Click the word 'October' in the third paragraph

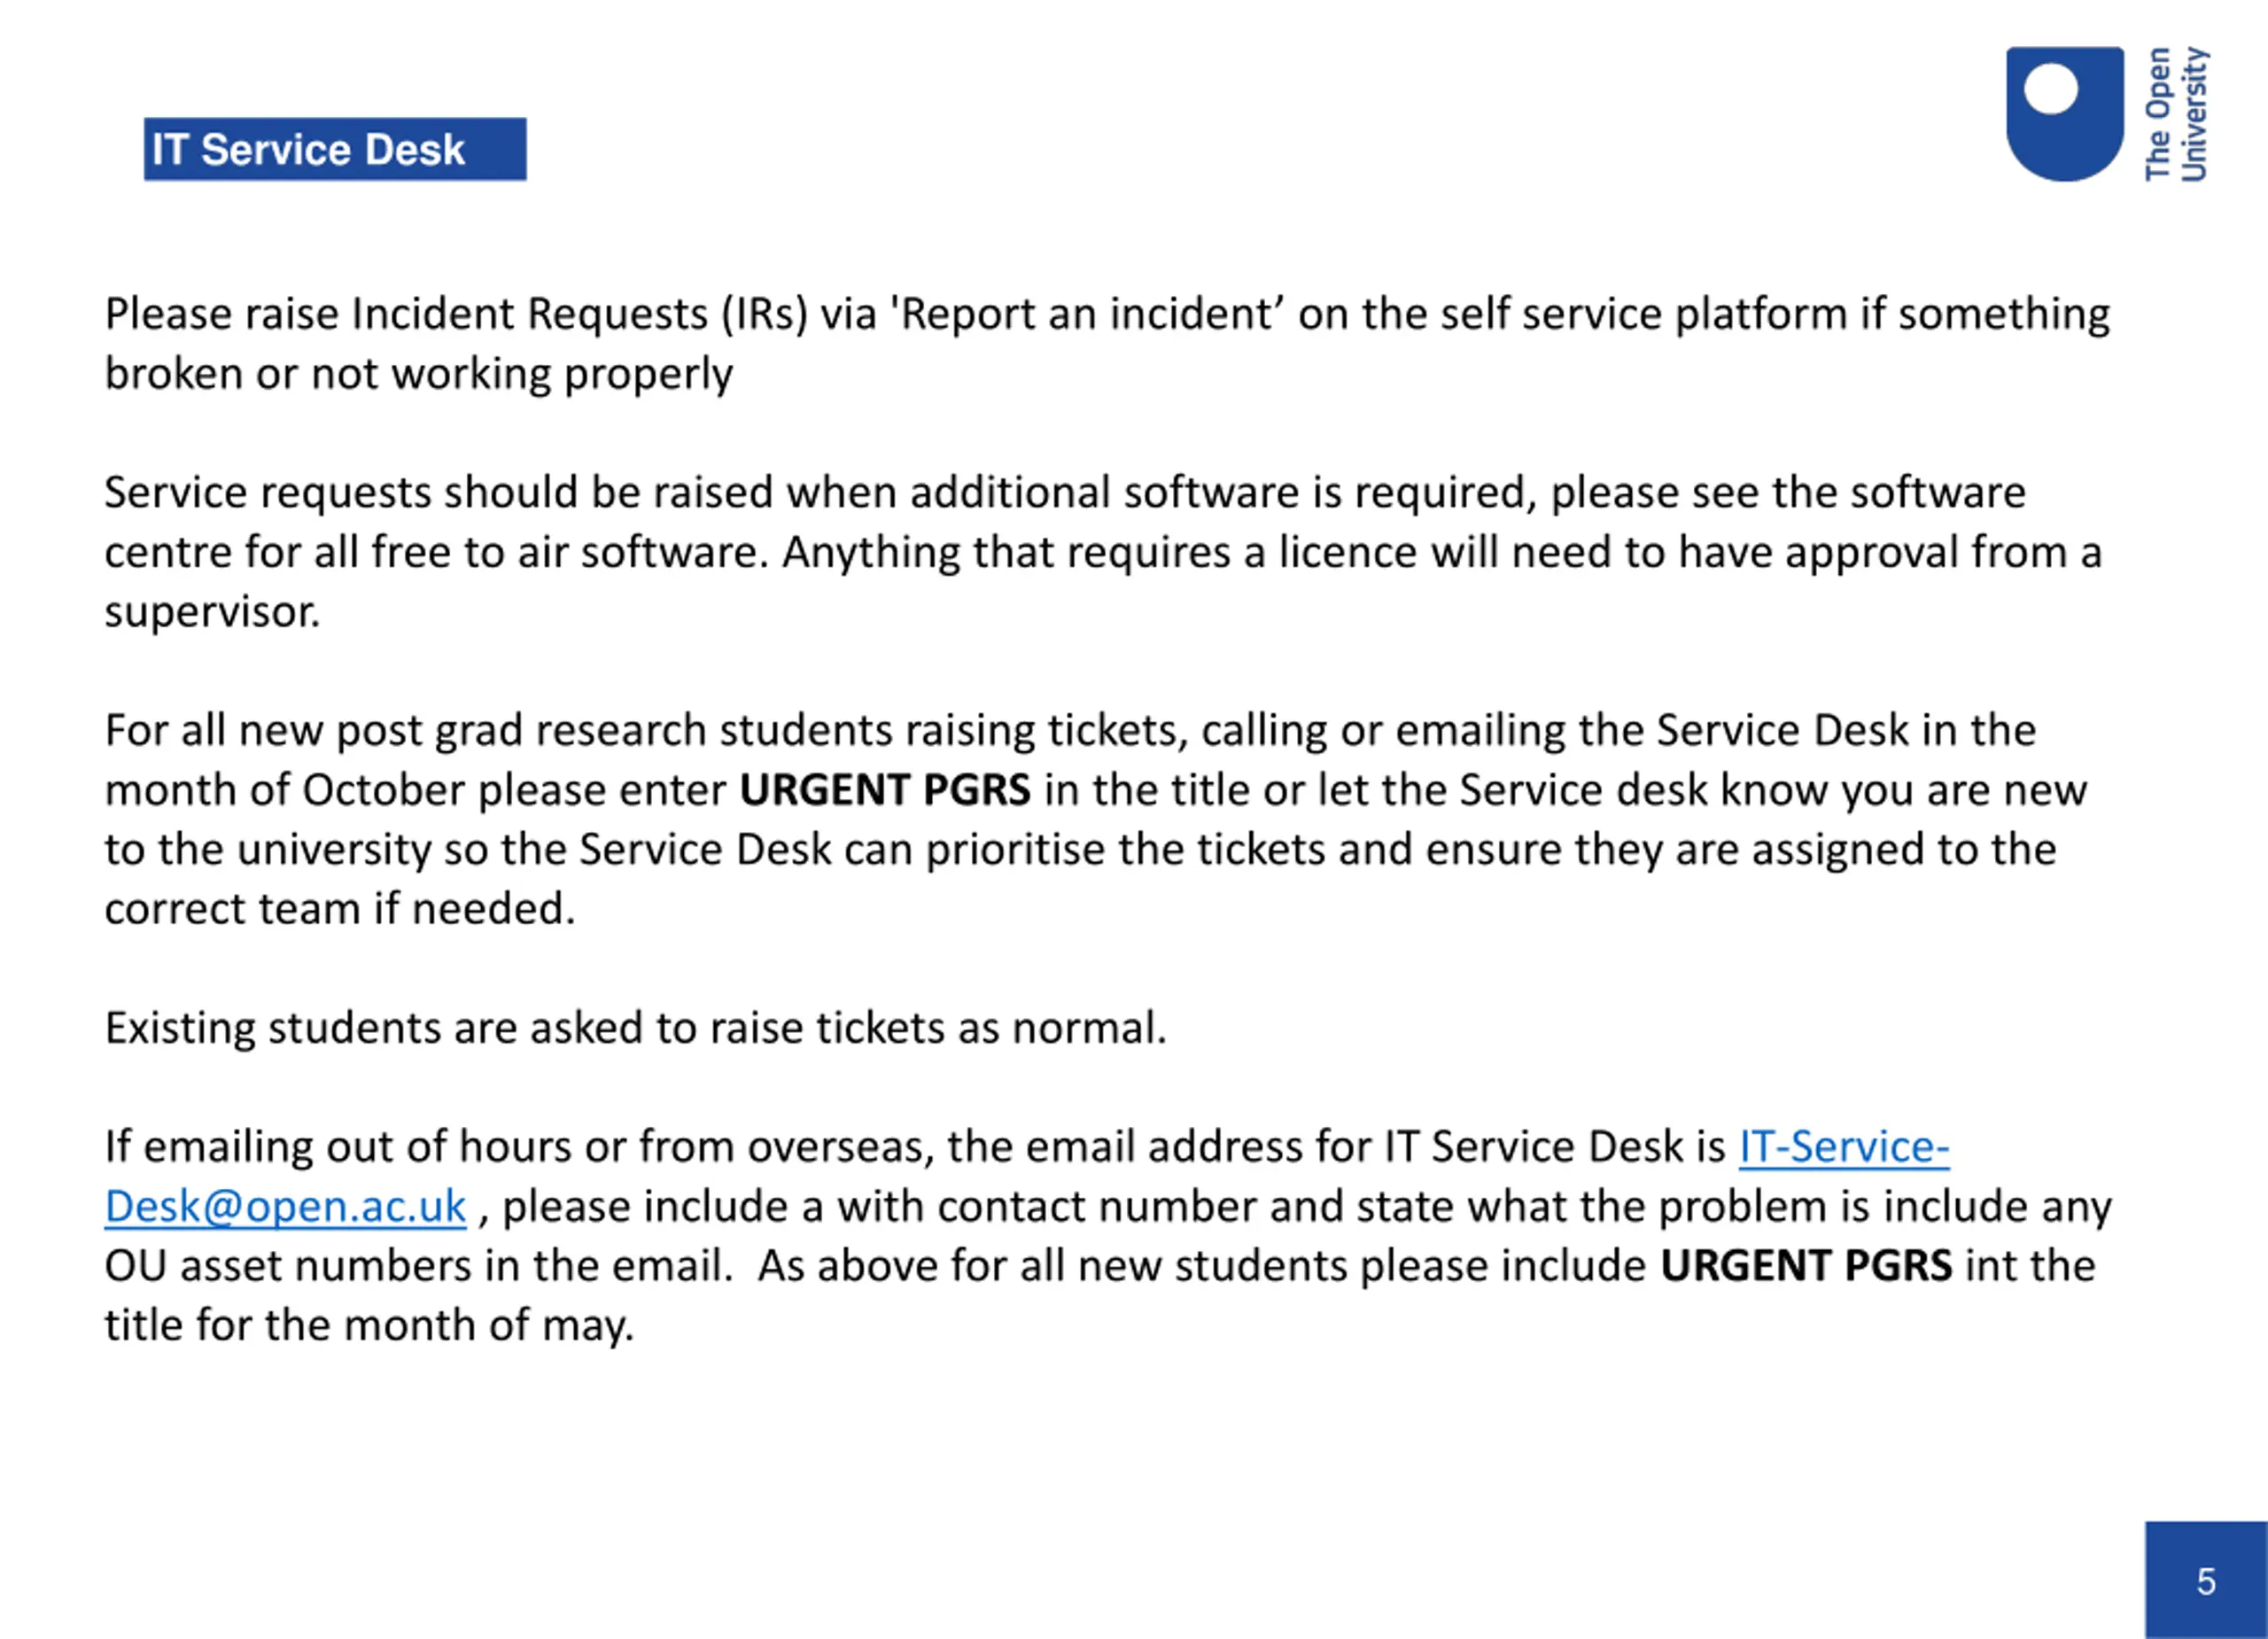[x=383, y=791]
